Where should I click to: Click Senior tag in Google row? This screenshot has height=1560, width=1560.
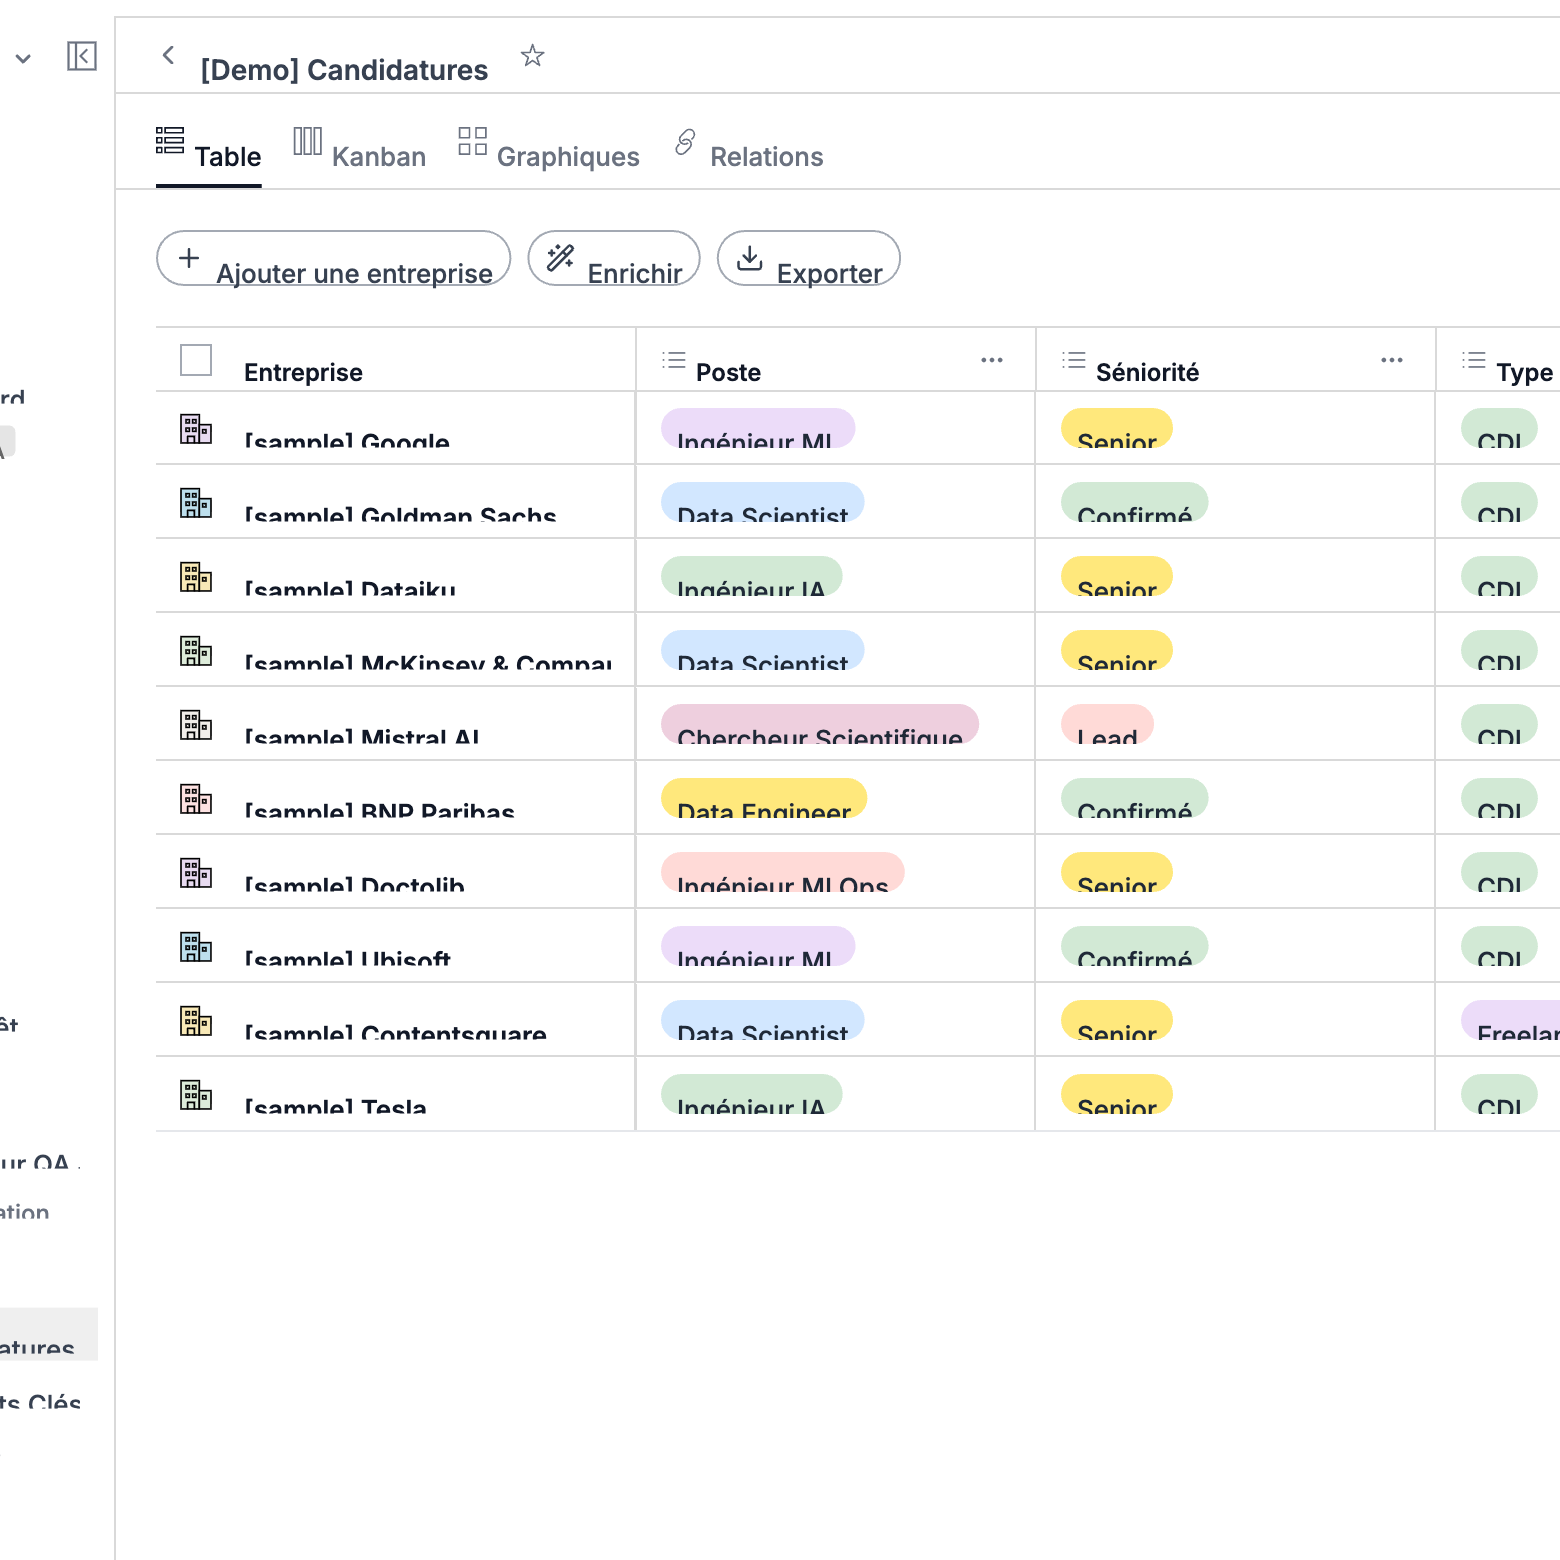(x=1117, y=429)
